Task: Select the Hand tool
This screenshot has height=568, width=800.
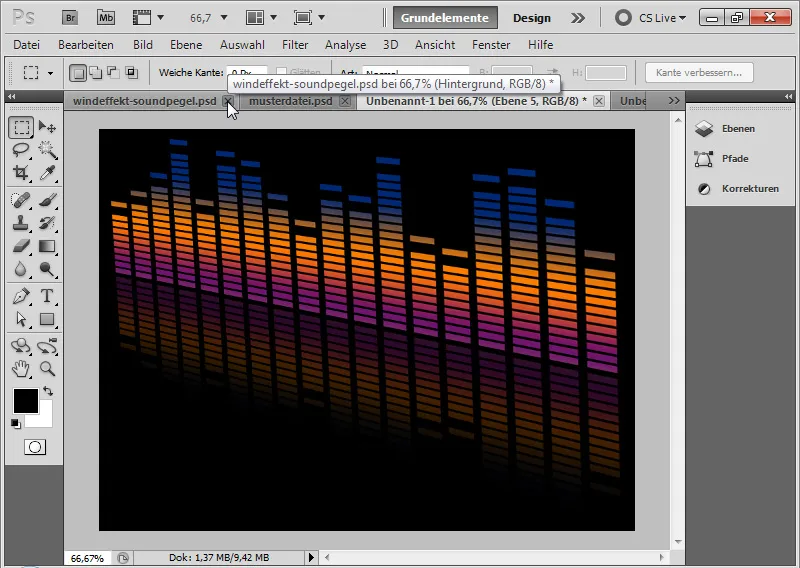Action: (21, 368)
